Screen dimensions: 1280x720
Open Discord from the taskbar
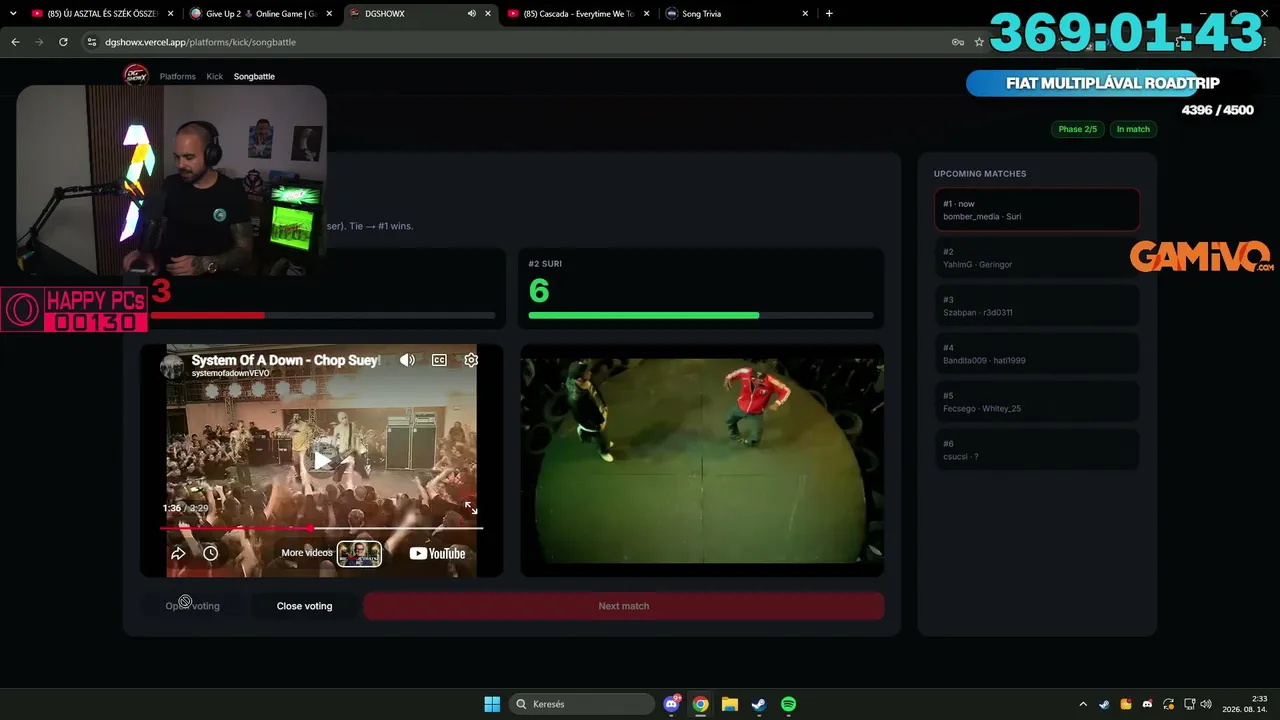click(x=672, y=704)
